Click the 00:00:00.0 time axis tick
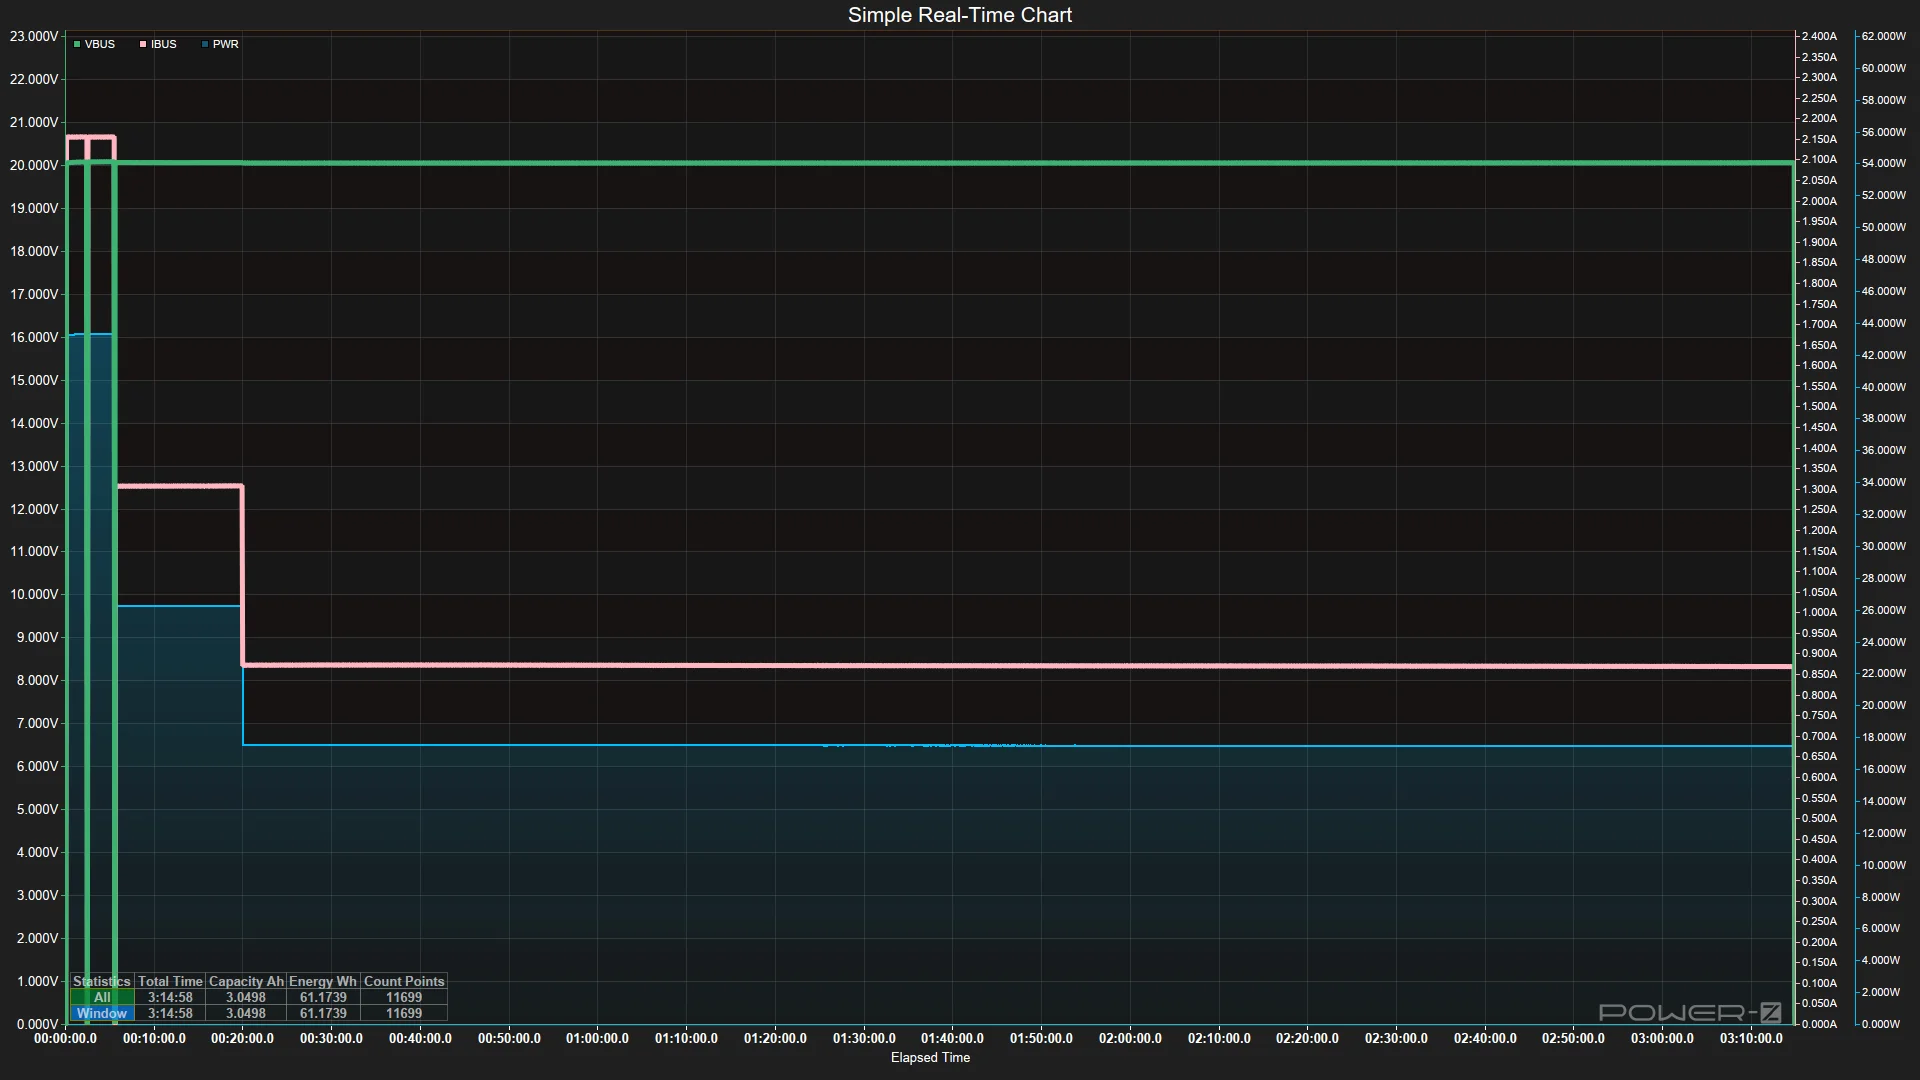Viewport: 1920px width, 1080px height. coord(65,1038)
